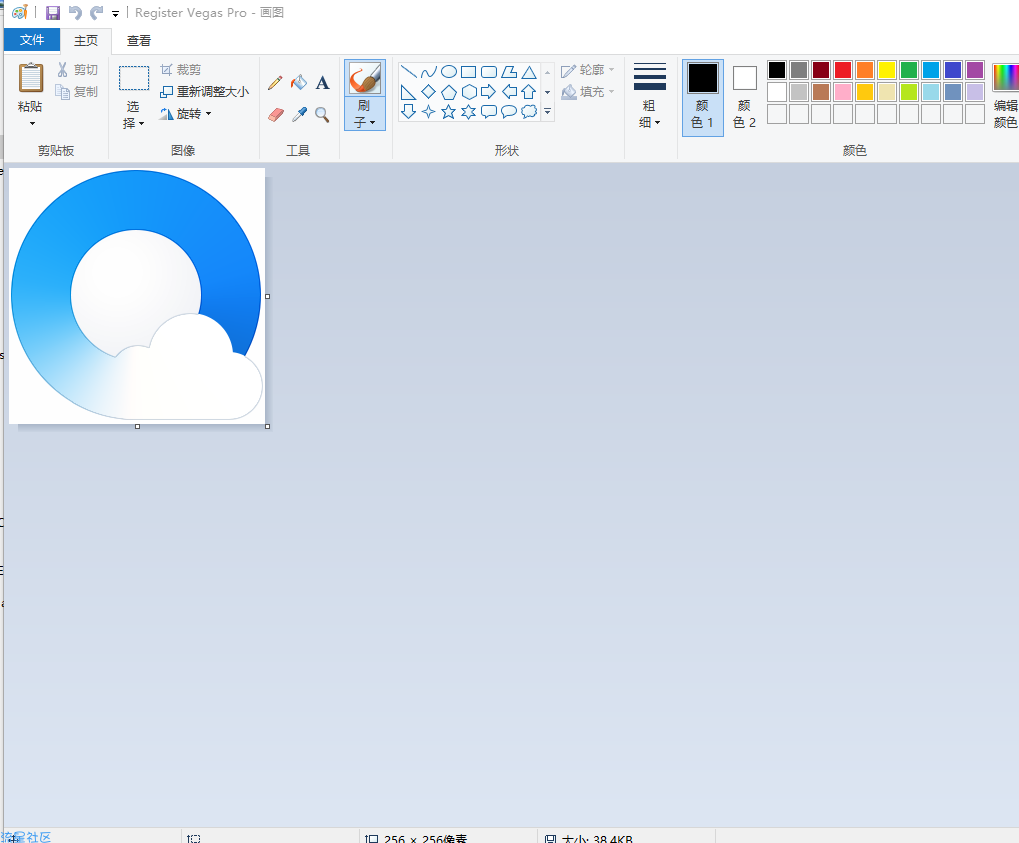Expand the Rotate (旋转) dropdown
This screenshot has width=1019, height=843.
click(x=209, y=114)
